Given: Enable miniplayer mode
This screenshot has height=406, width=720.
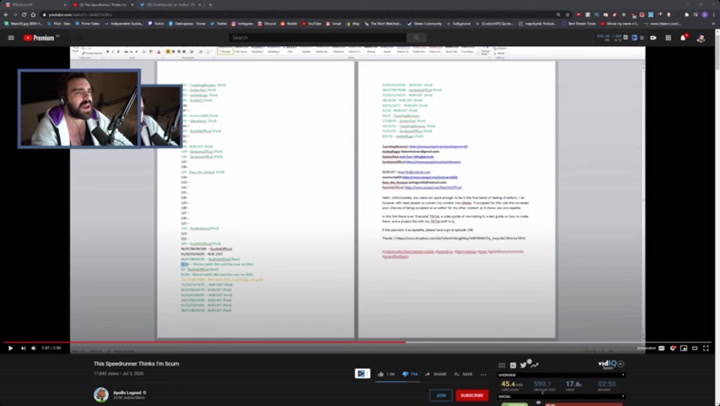Looking at the screenshot, I should click(x=684, y=348).
